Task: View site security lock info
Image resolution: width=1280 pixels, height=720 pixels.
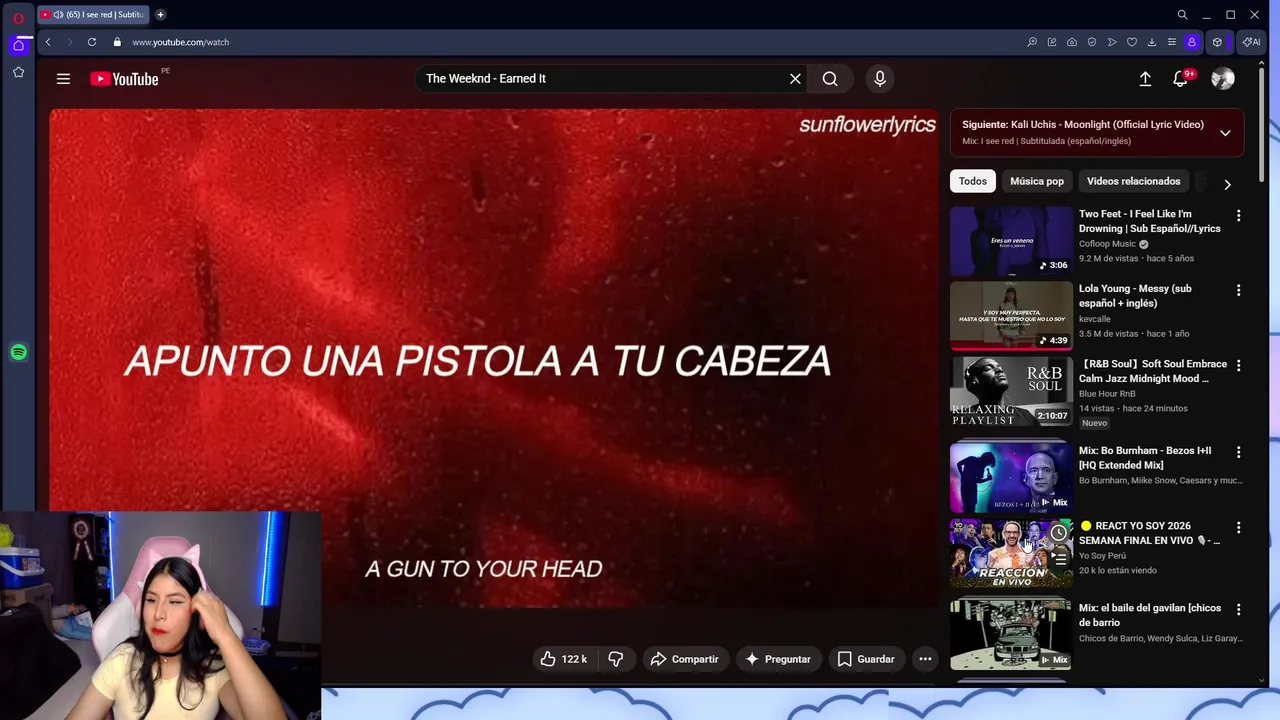Action: tap(117, 42)
